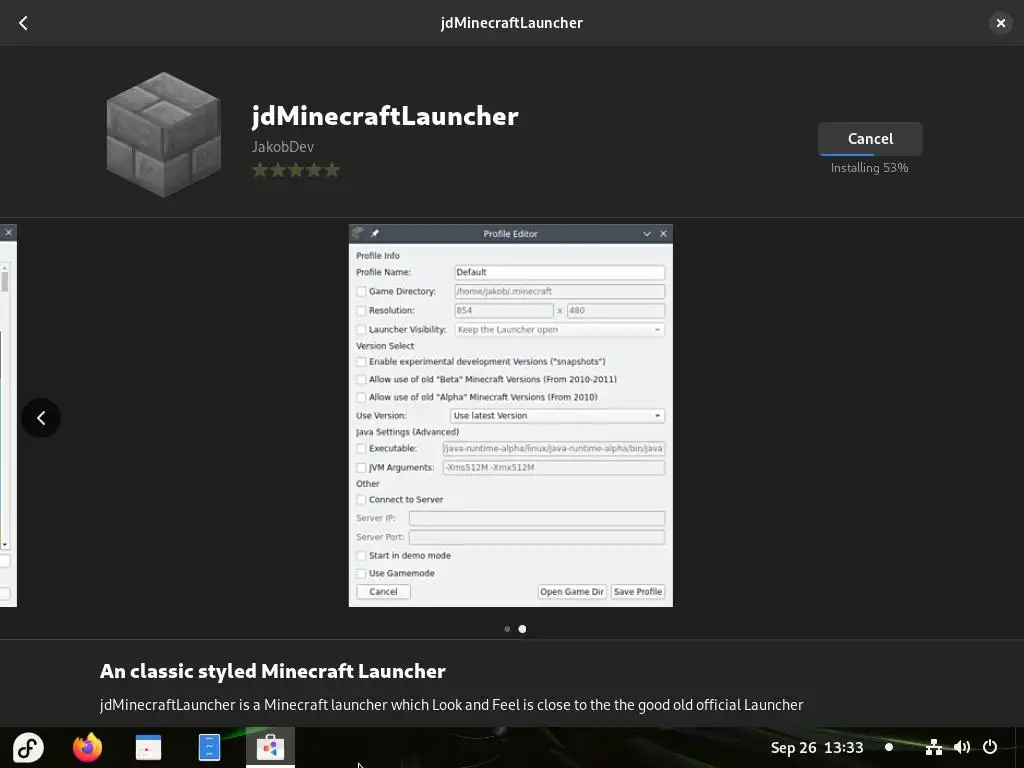Click the JVM Arguments text field

[x=554, y=468]
